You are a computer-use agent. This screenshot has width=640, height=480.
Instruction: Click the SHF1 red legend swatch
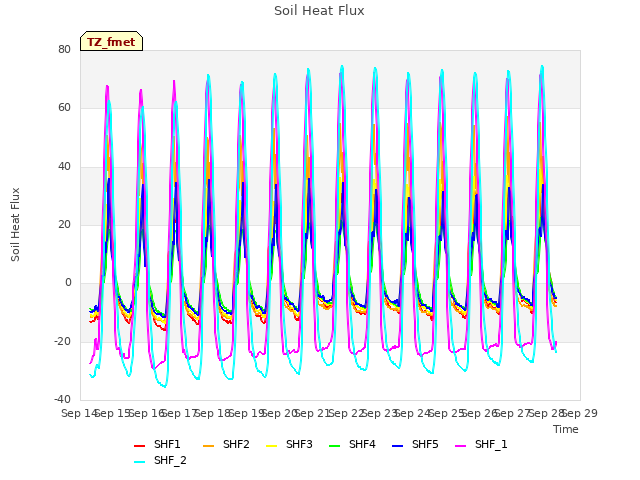[x=140, y=446]
